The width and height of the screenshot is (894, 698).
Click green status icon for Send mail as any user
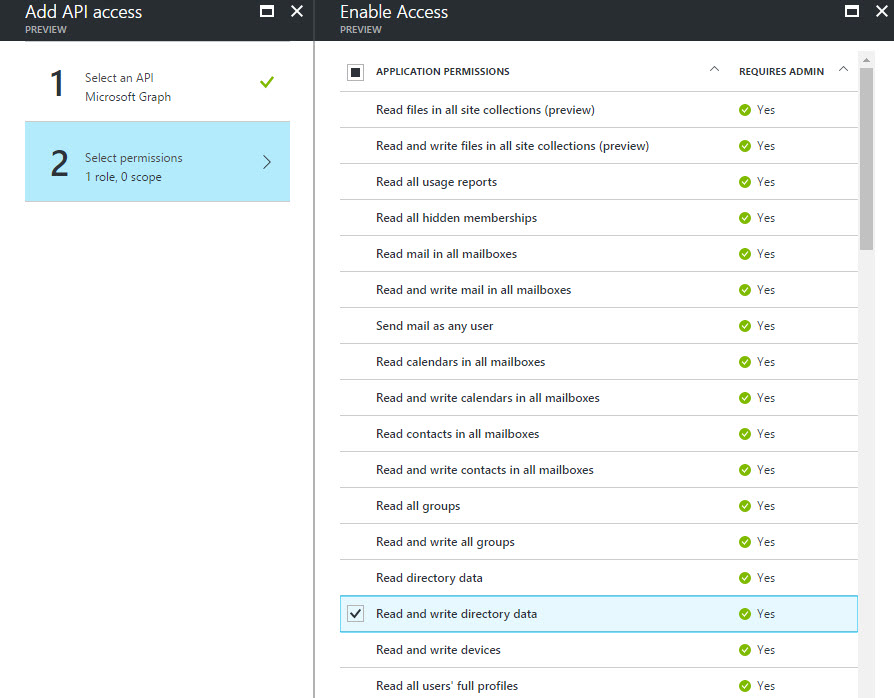click(x=745, y=326)
